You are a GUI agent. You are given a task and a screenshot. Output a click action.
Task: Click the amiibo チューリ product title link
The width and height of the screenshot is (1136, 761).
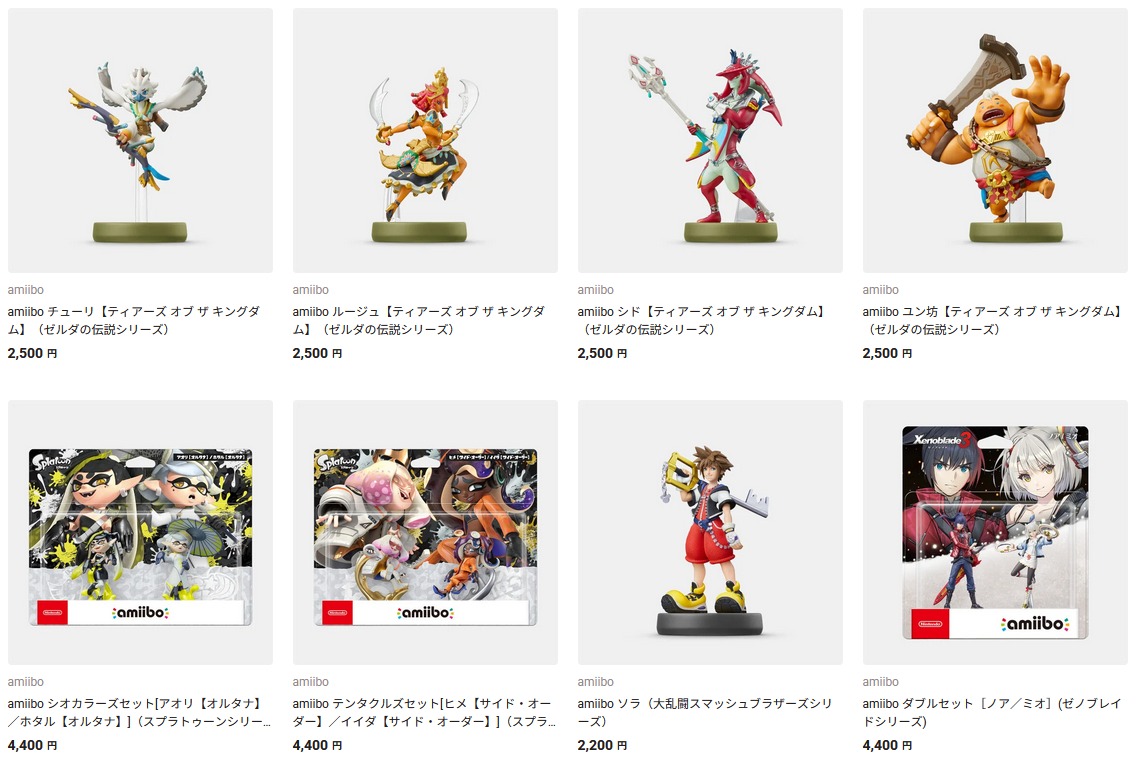point(134,320)
